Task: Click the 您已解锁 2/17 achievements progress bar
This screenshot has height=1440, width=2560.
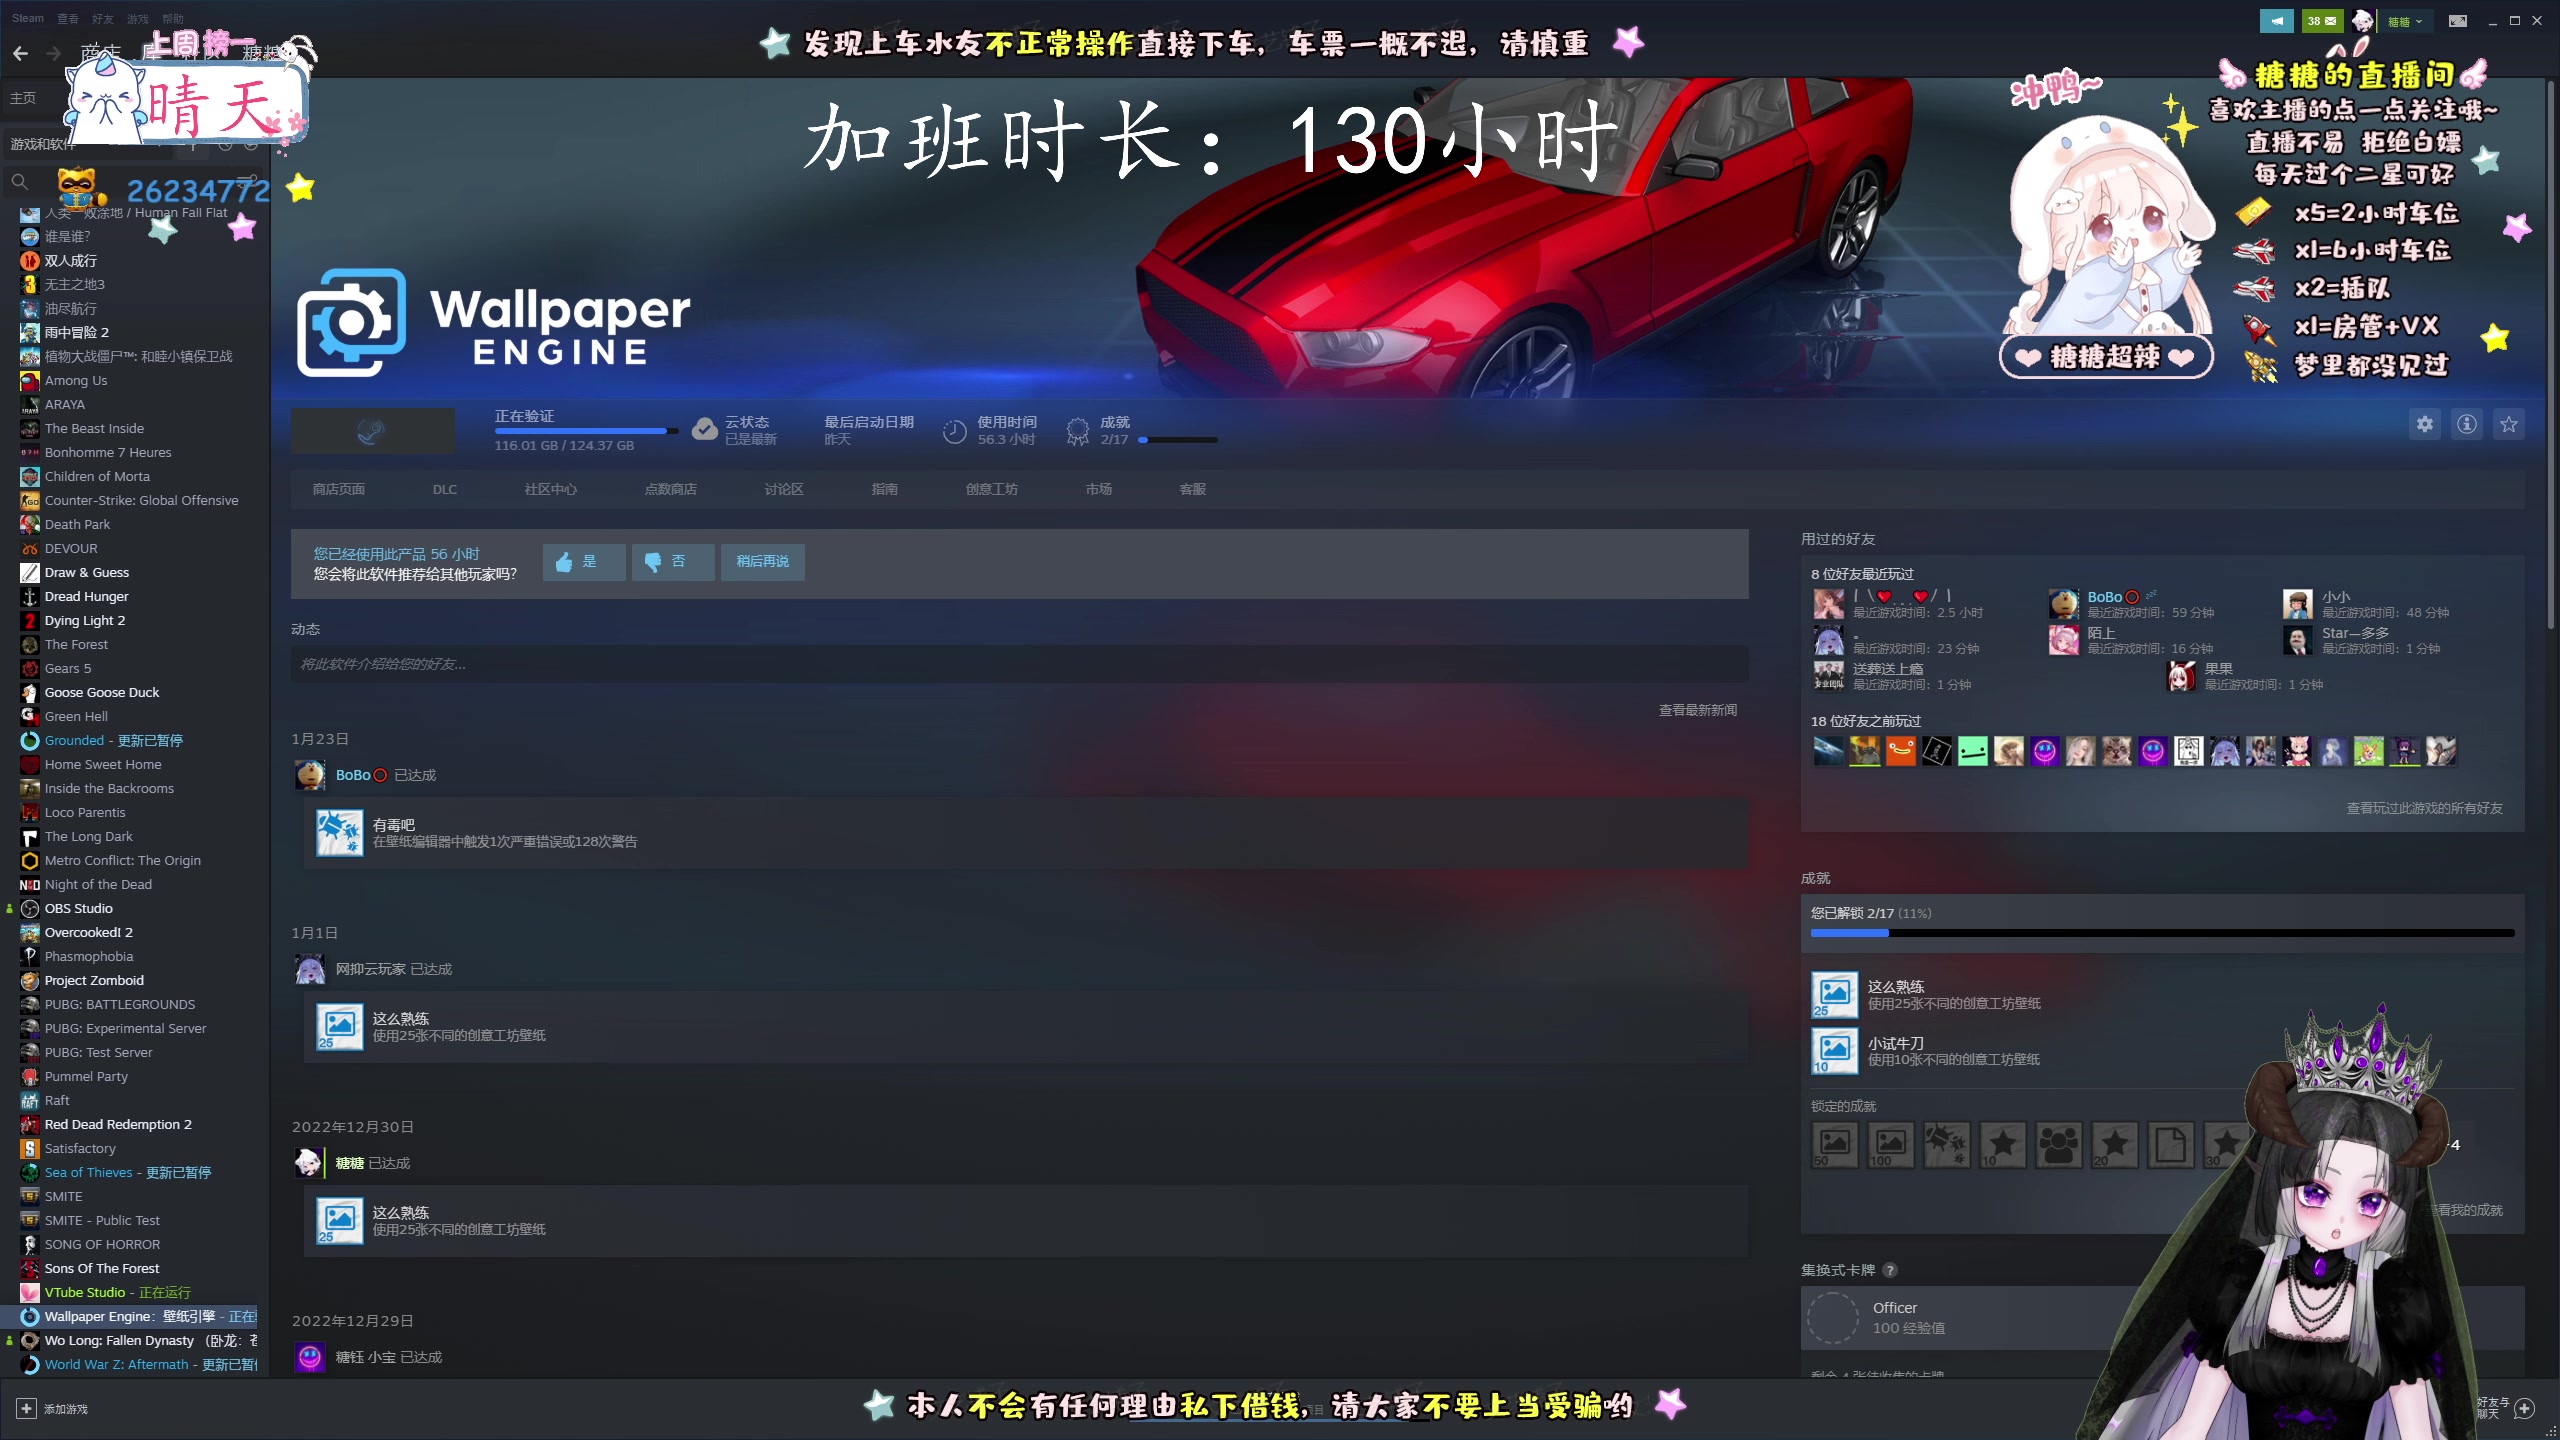Action: pyautogui.click(x=2162, y=933)
